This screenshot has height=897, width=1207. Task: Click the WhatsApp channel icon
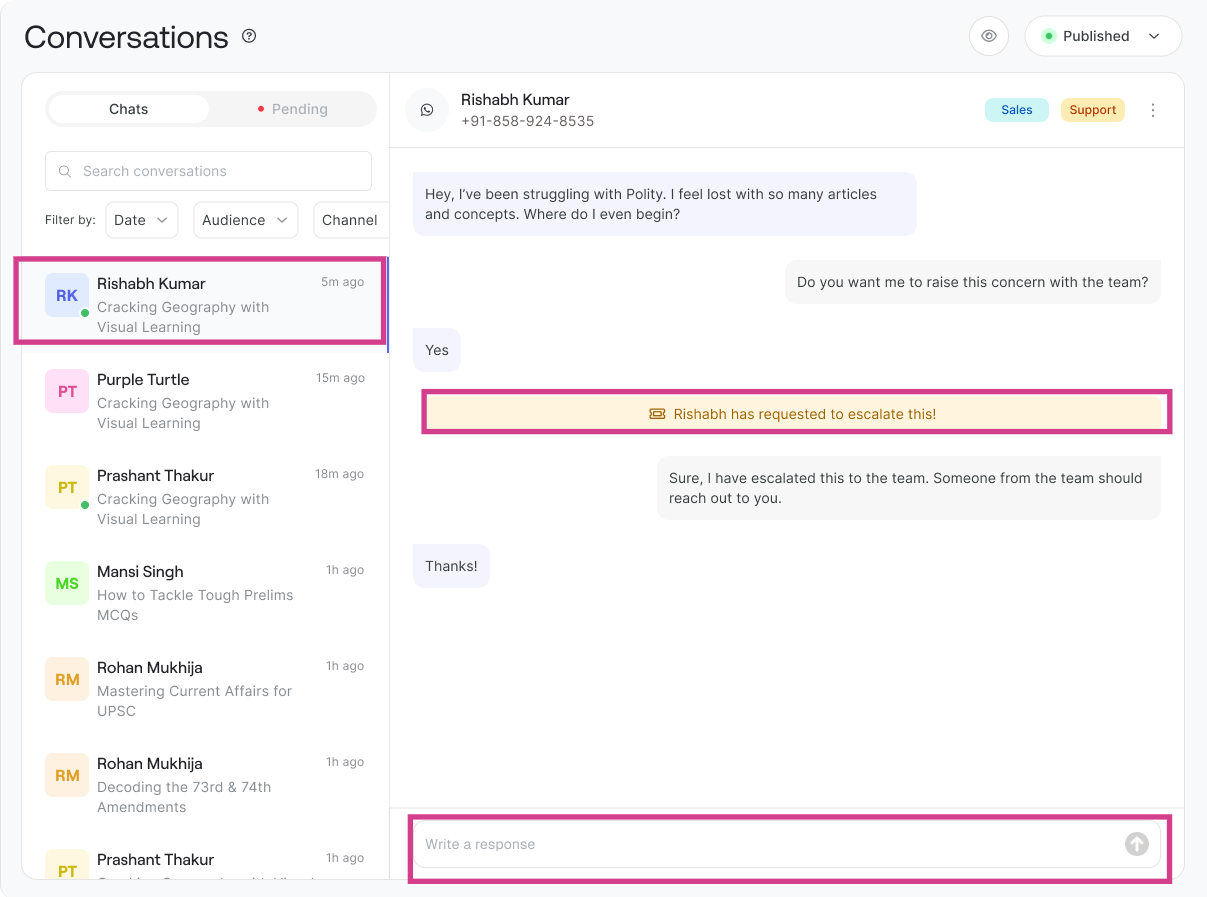pos(427,110)
